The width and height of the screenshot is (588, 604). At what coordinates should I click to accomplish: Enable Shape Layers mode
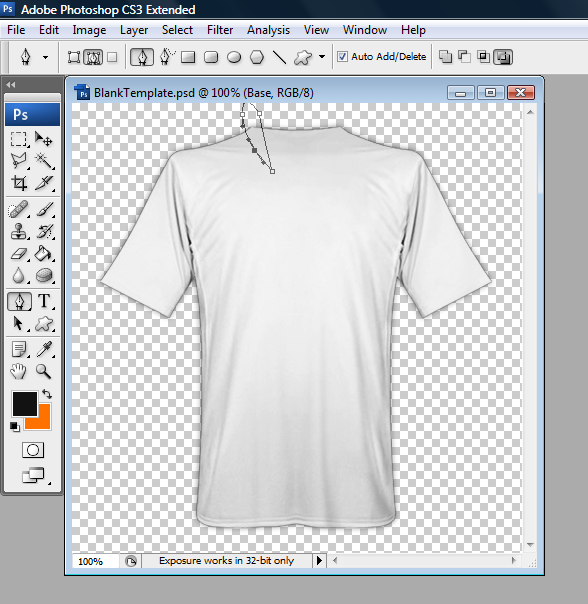point(74,57)
